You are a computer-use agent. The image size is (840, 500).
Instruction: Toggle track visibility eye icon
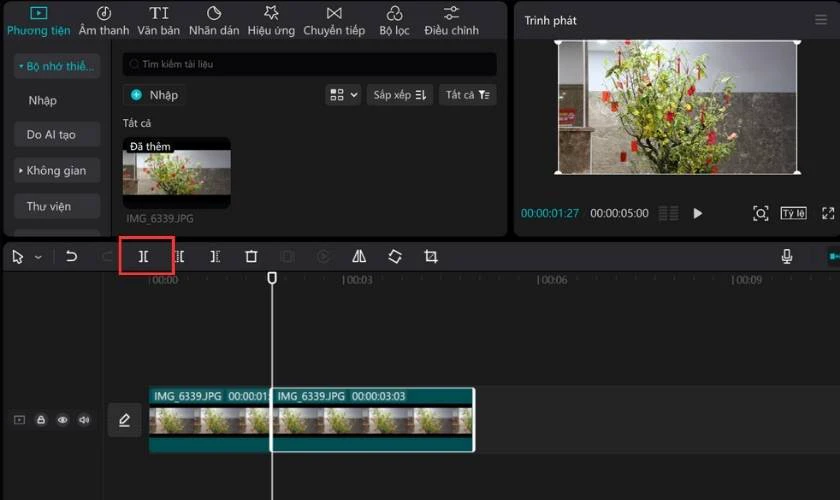[x=63, y=420]
